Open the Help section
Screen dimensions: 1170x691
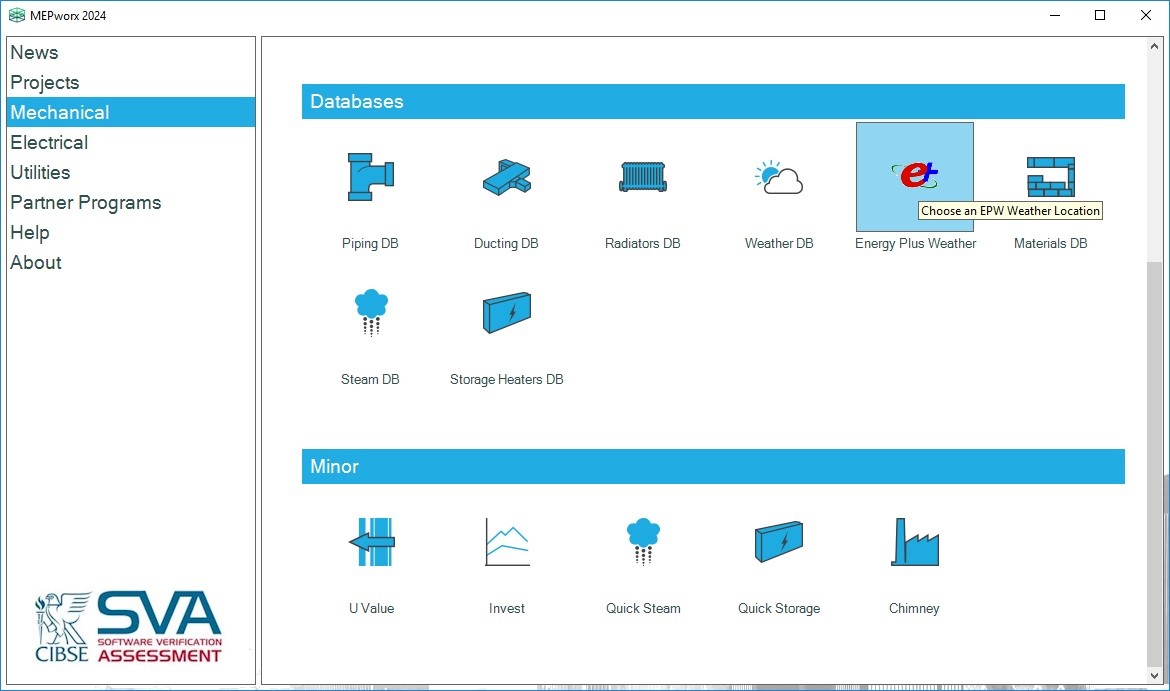[x=131, y=232]
